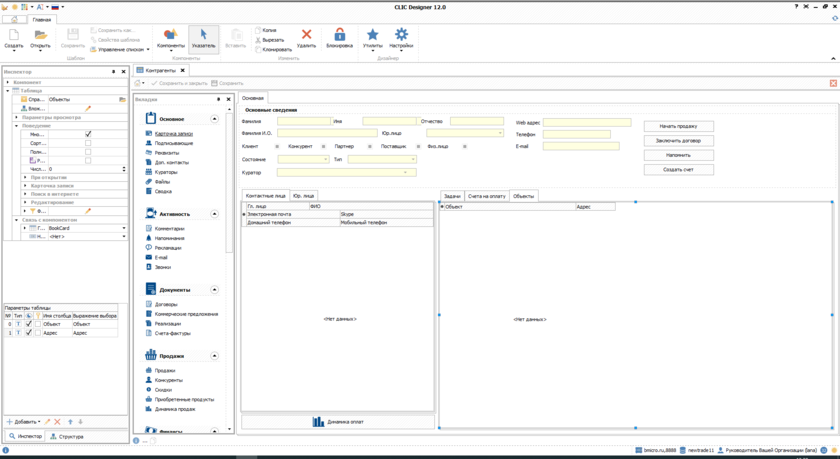Click the Добавить button in Инспектор

(x=23, y=422)
